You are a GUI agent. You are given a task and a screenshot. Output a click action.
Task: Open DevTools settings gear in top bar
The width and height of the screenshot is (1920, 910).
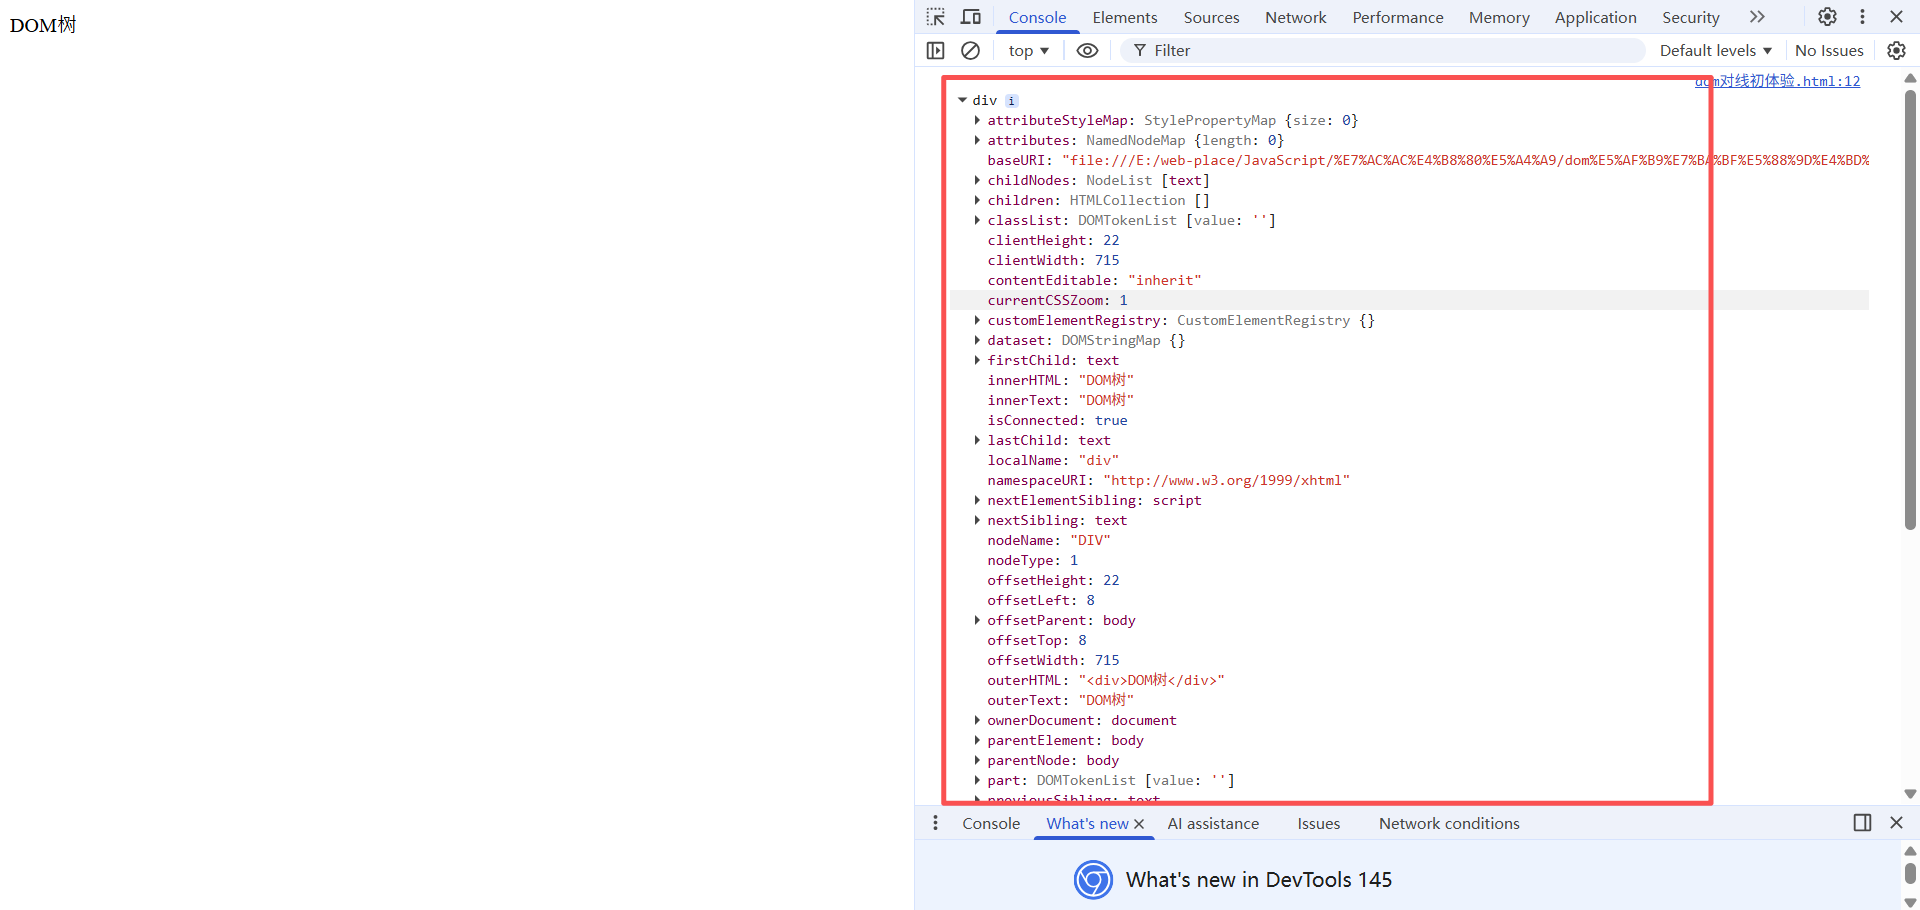tap(1827, 17)
